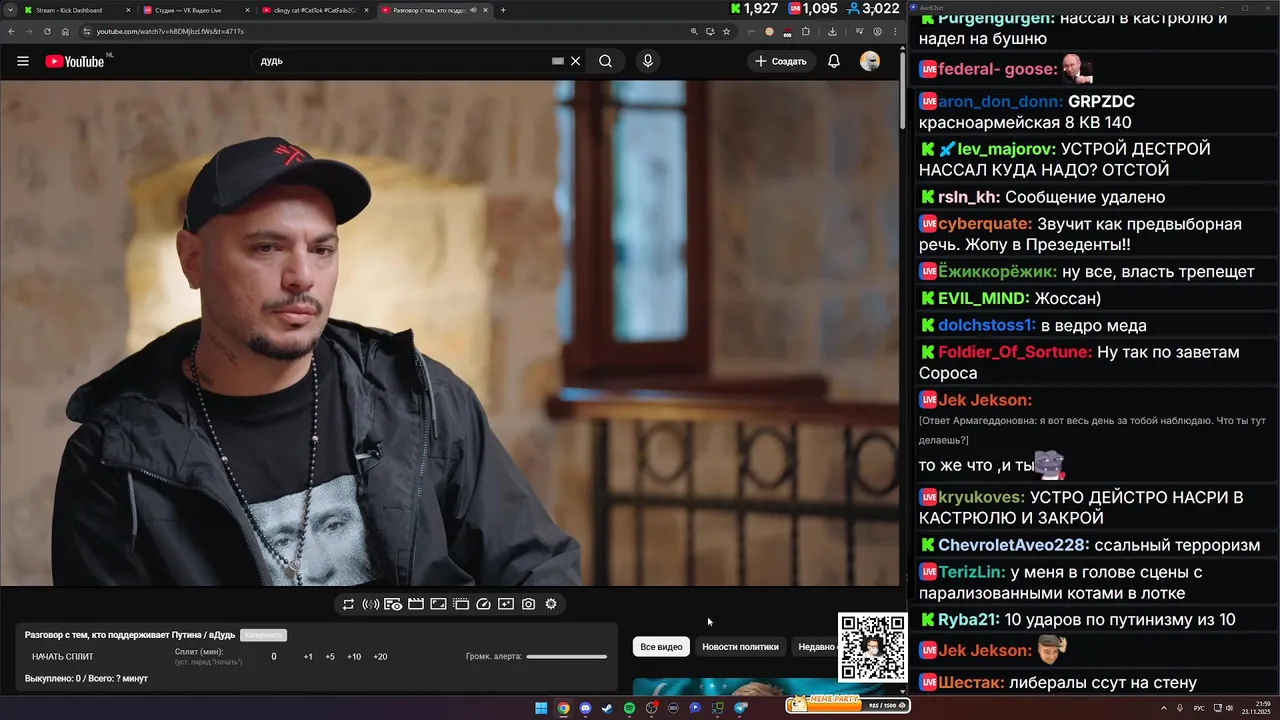
Task: Click the Копировать button next to video title
Action: pyautogui.click(x=263, y=635)
